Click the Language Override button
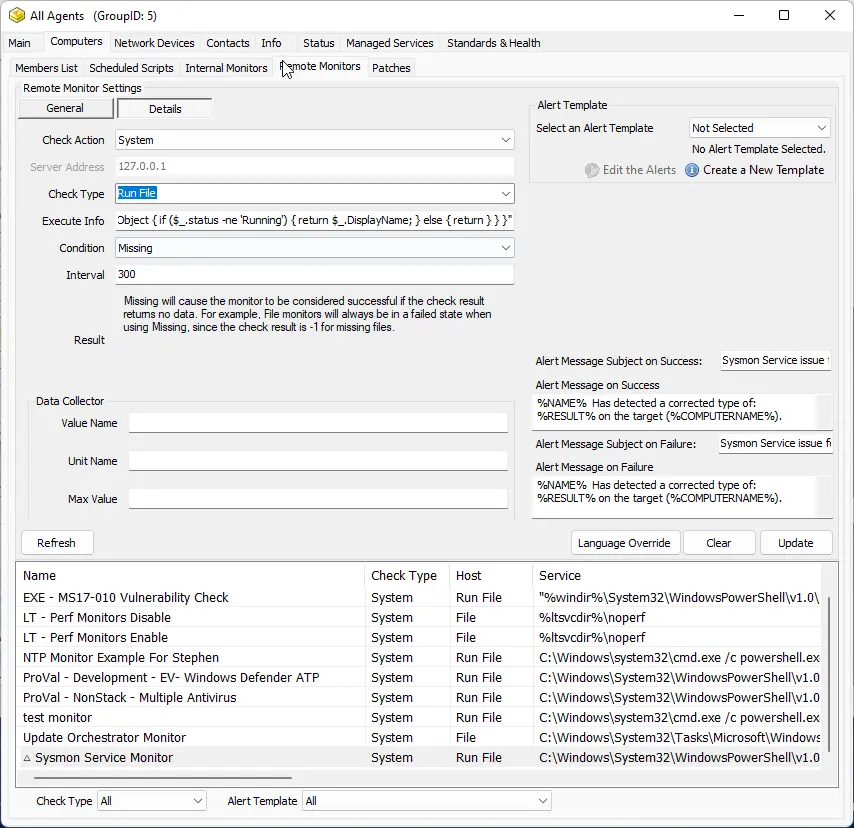This screenshot has width=854, height=828. coord(624,543)
